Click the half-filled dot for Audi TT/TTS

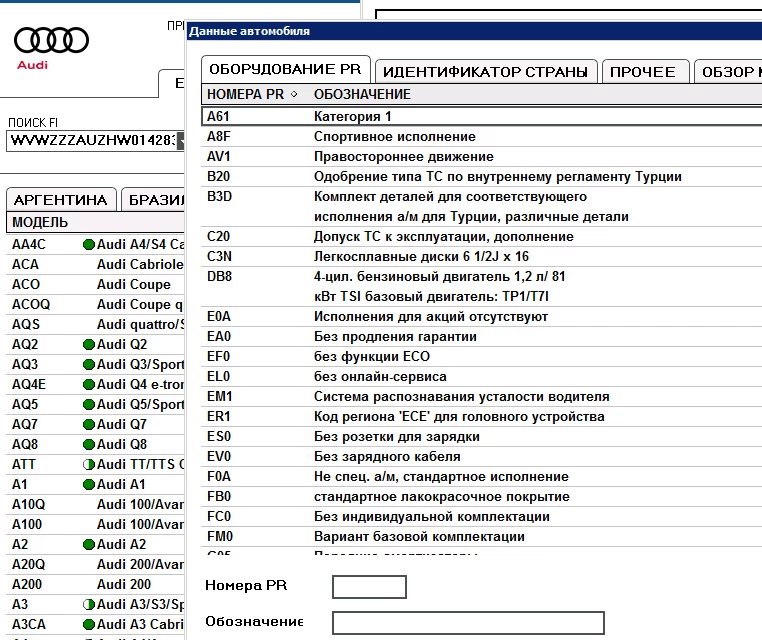click(x=88, y=465)
